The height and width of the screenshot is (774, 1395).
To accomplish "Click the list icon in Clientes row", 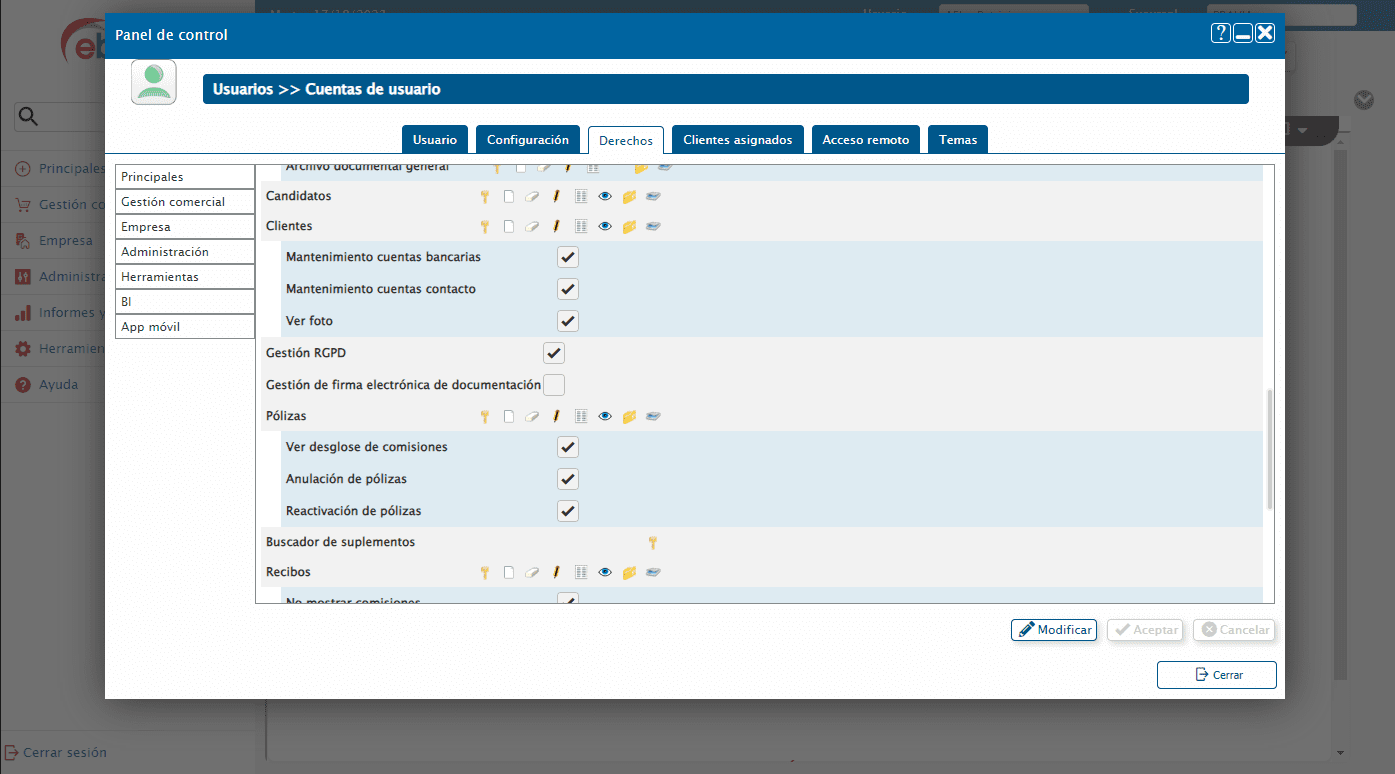I will [x=581, y=227].
